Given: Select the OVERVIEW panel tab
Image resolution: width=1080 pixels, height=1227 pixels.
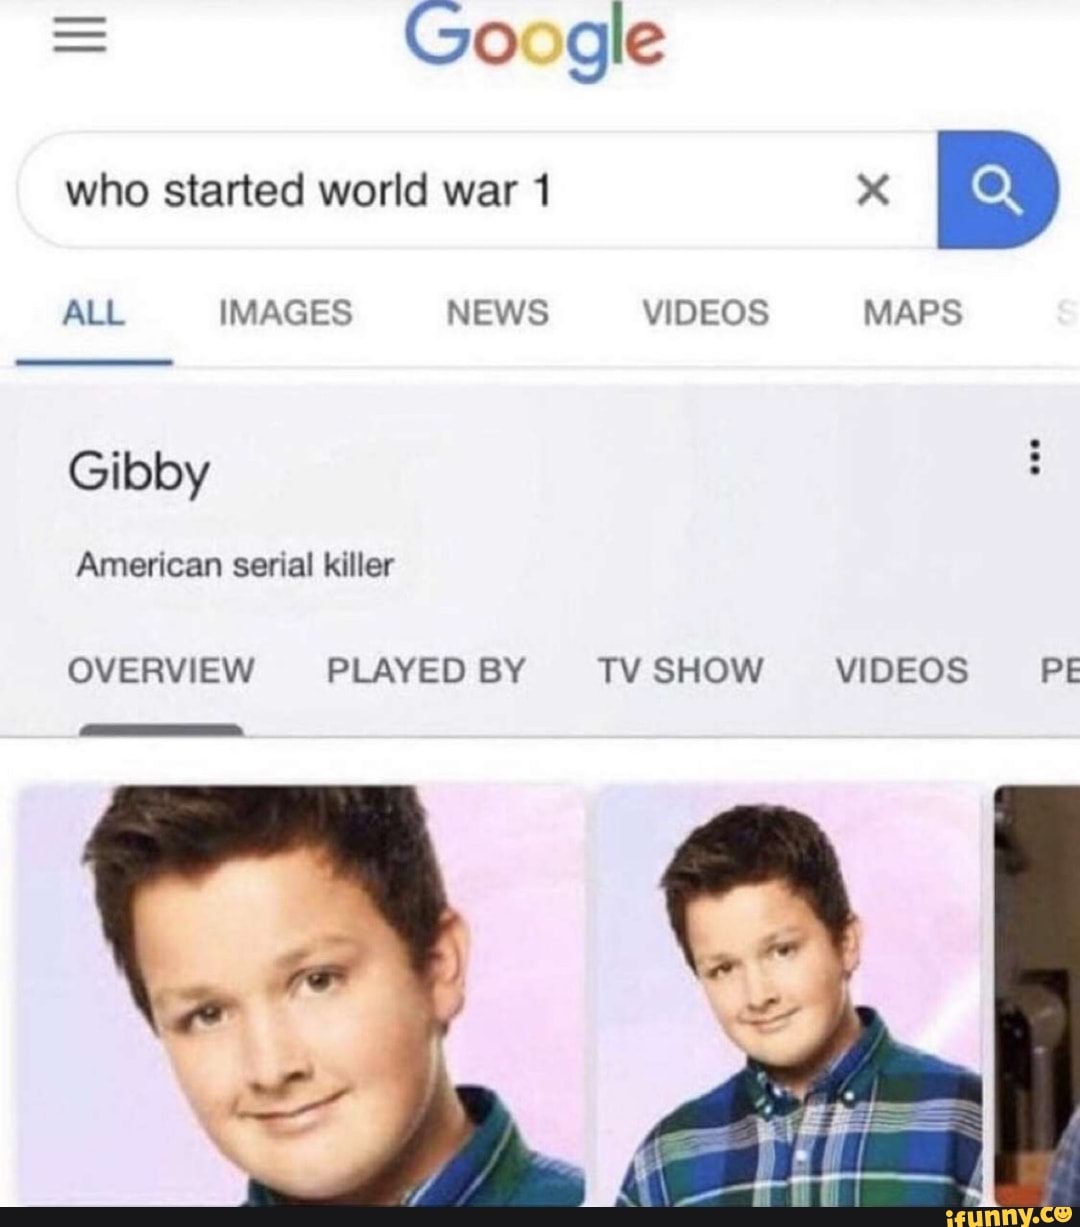Looking at the screenshot, I should (161, 670).
